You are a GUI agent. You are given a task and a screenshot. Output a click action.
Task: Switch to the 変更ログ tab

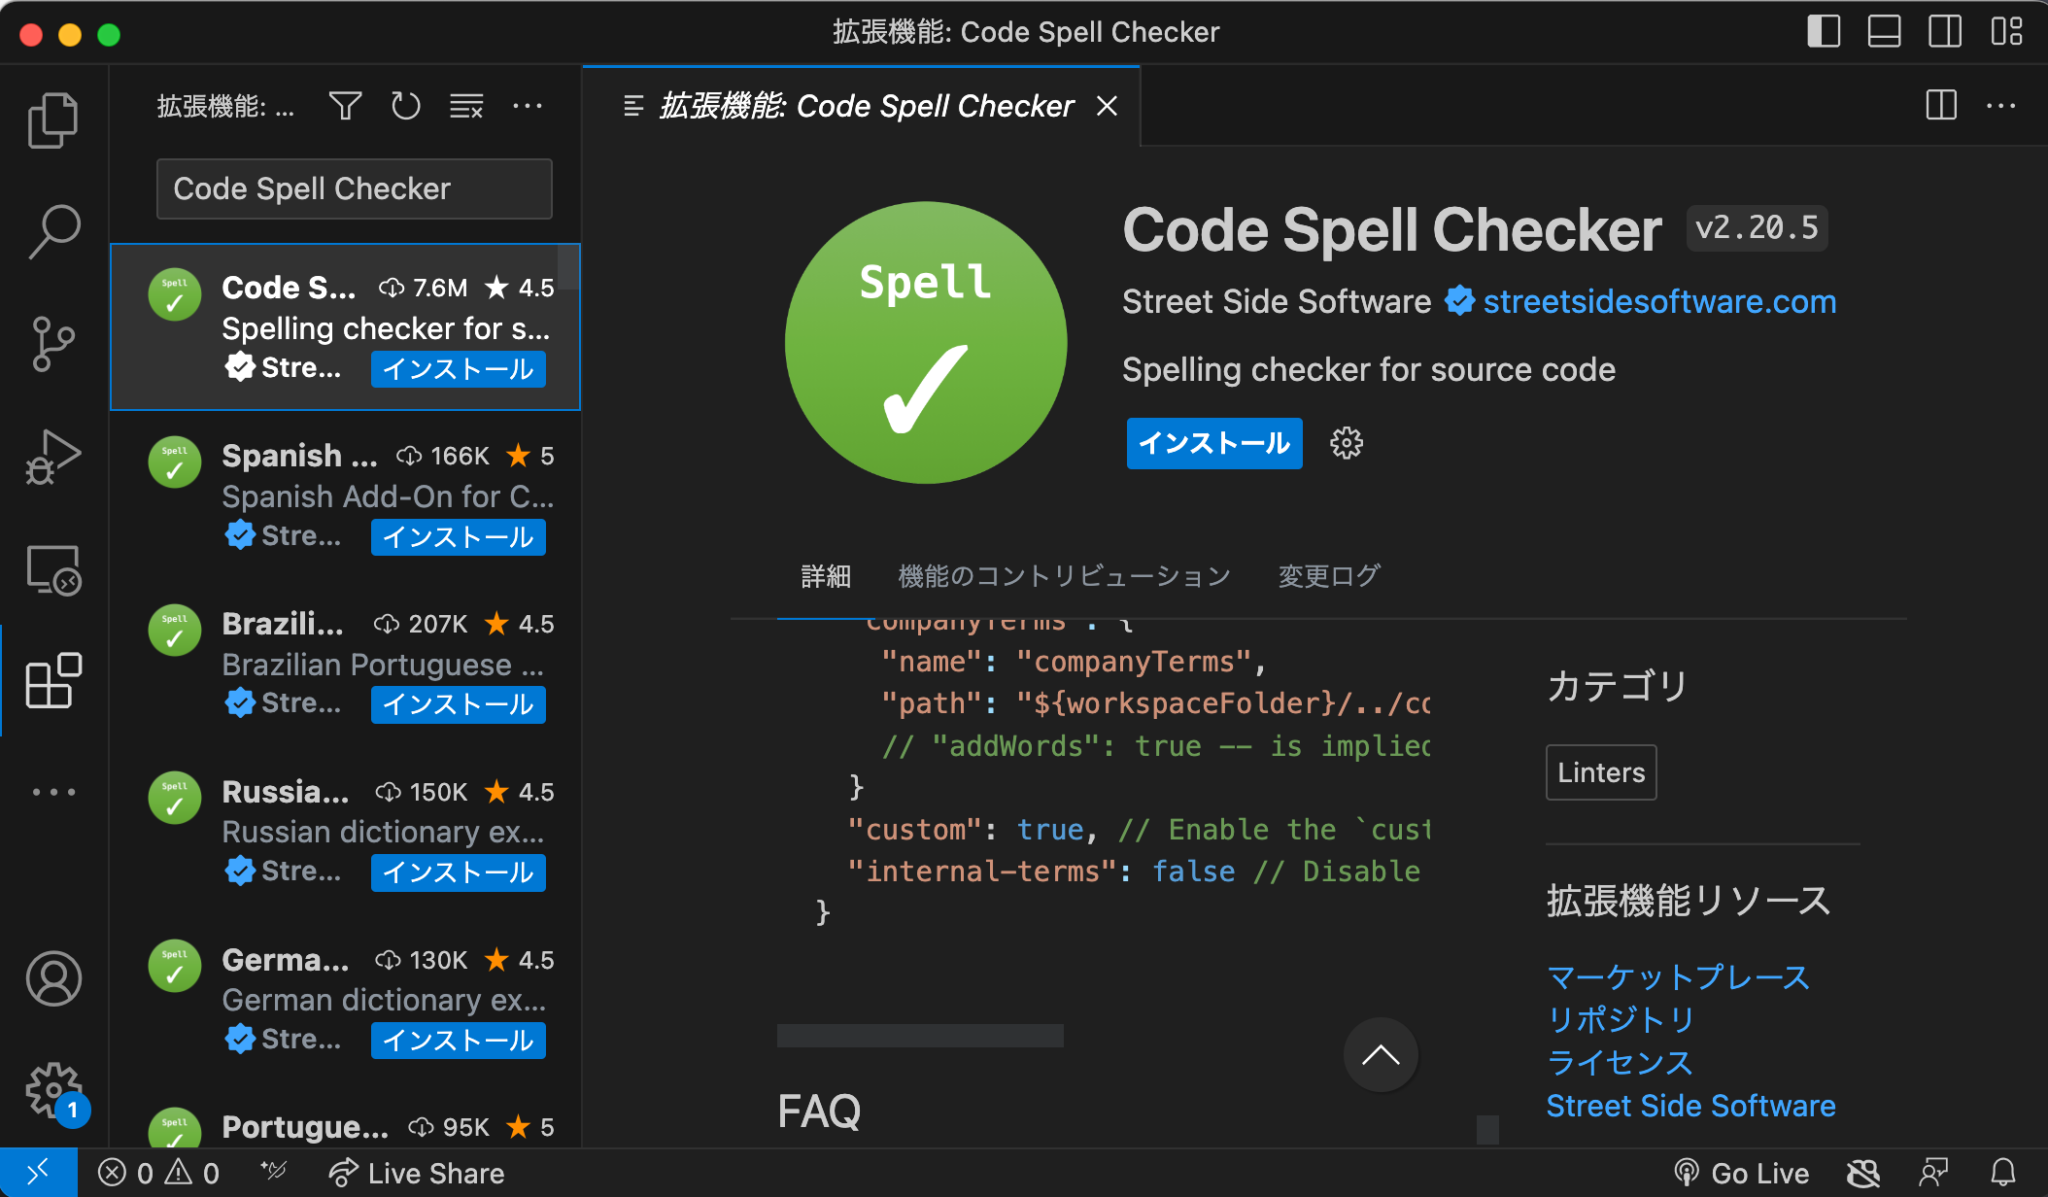[x=1327, y=576]
